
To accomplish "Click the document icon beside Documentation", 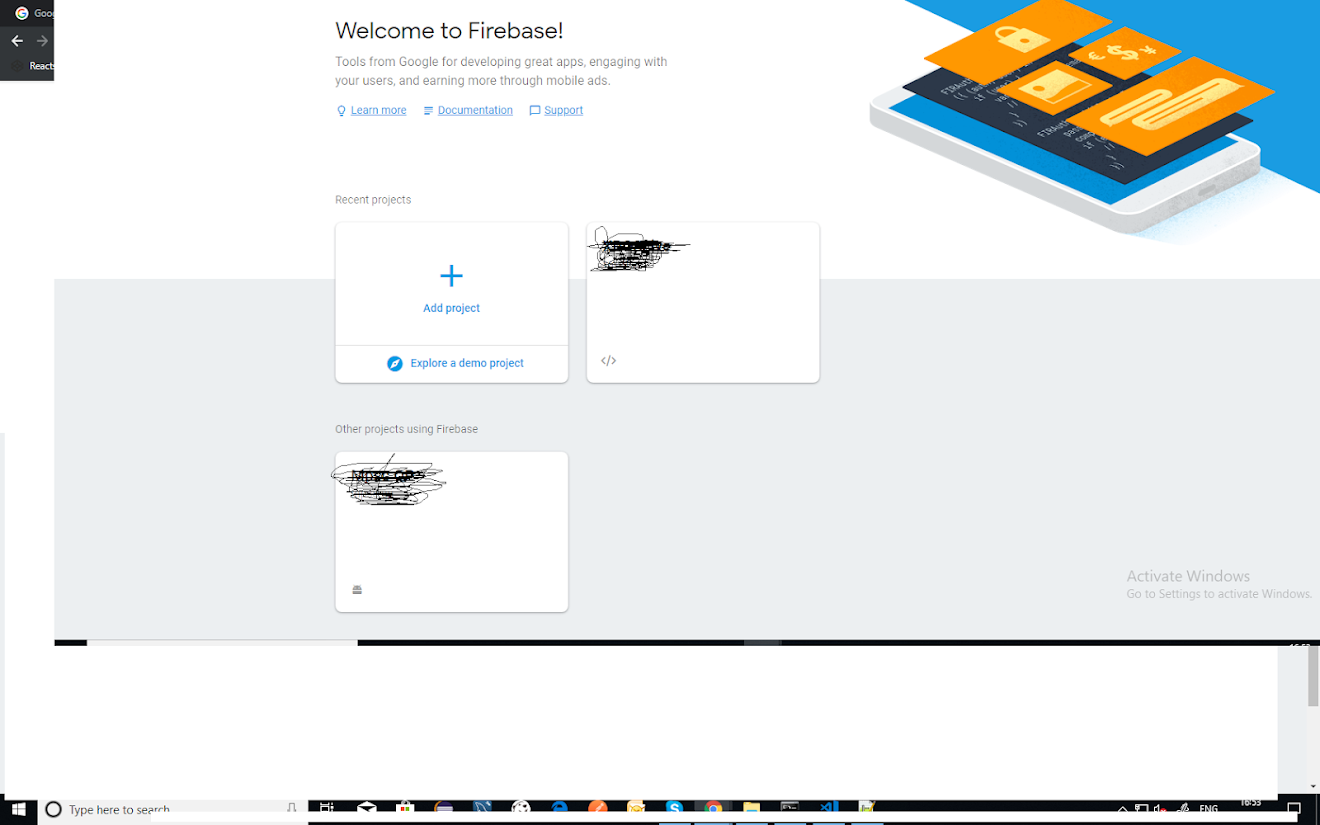I will (428, 111).
